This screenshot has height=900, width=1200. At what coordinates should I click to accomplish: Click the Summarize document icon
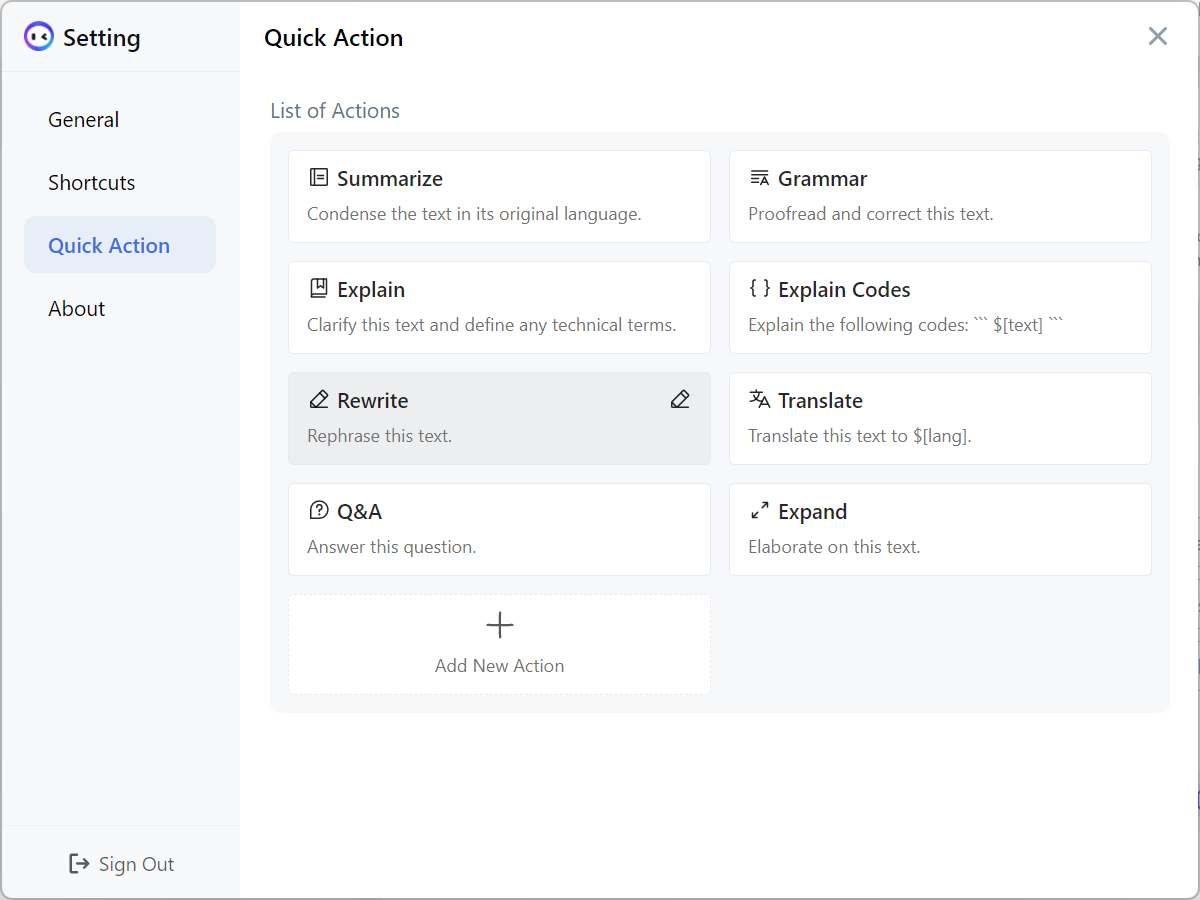click(318, 178)
